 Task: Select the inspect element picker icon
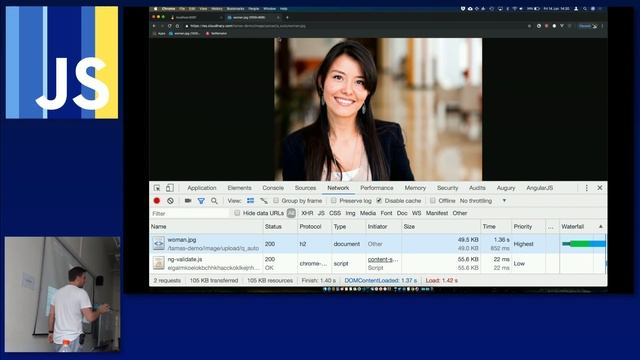click(157, 188)
